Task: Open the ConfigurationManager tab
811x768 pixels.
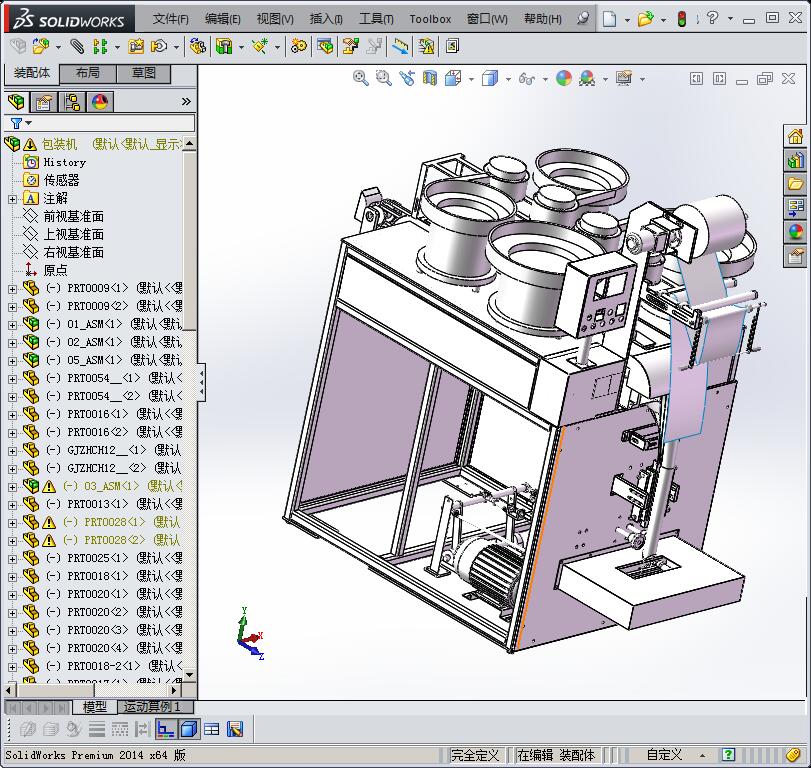Action: pyautogui.click(x=72, y=102)
